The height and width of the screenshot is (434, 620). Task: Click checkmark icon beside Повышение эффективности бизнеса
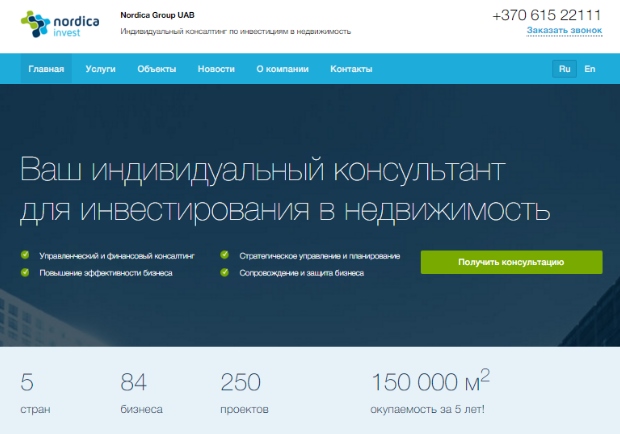pos(25,272)
